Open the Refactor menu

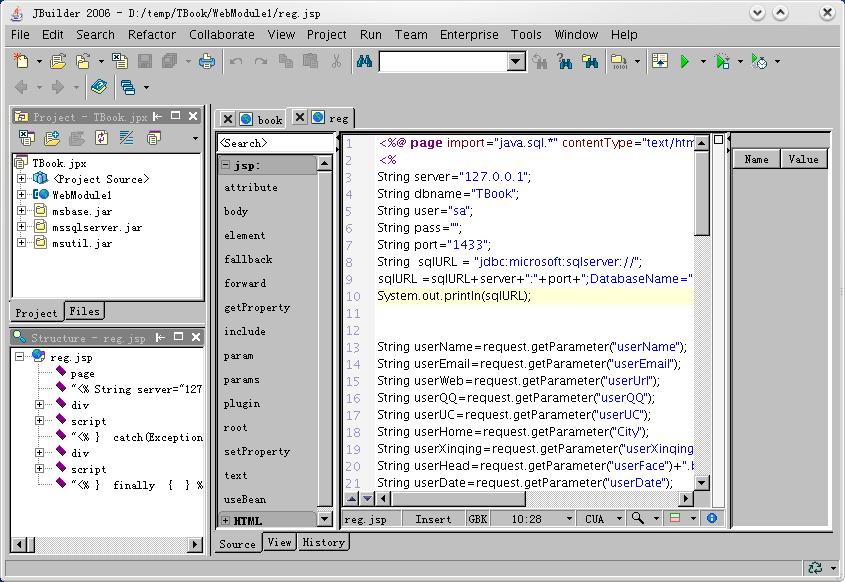pyautogui.click(x=152, y=34)
